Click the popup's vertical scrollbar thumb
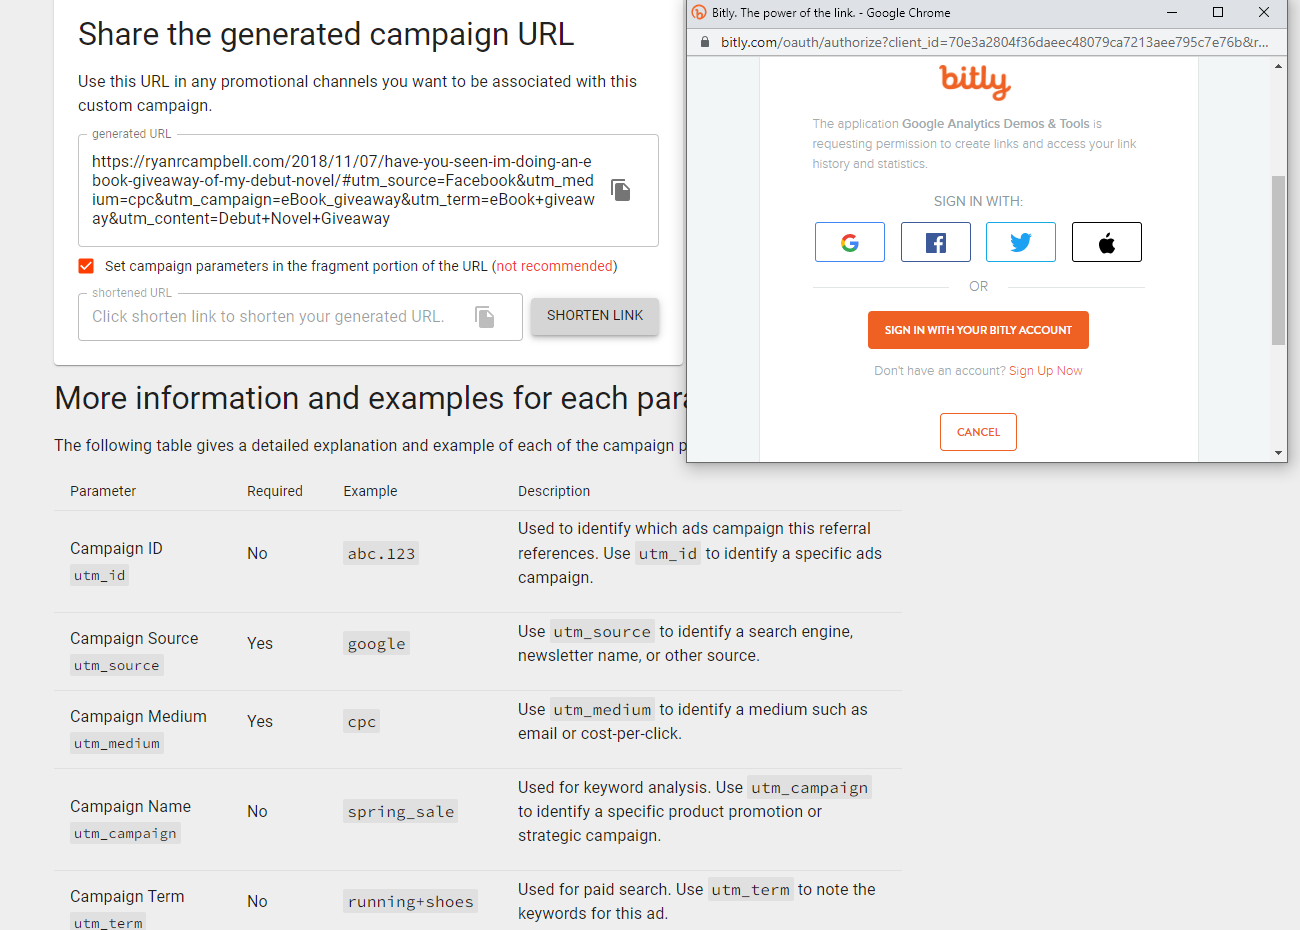Image resolution: width=1300 pixels, height=930 pixels. point(1278,260)
